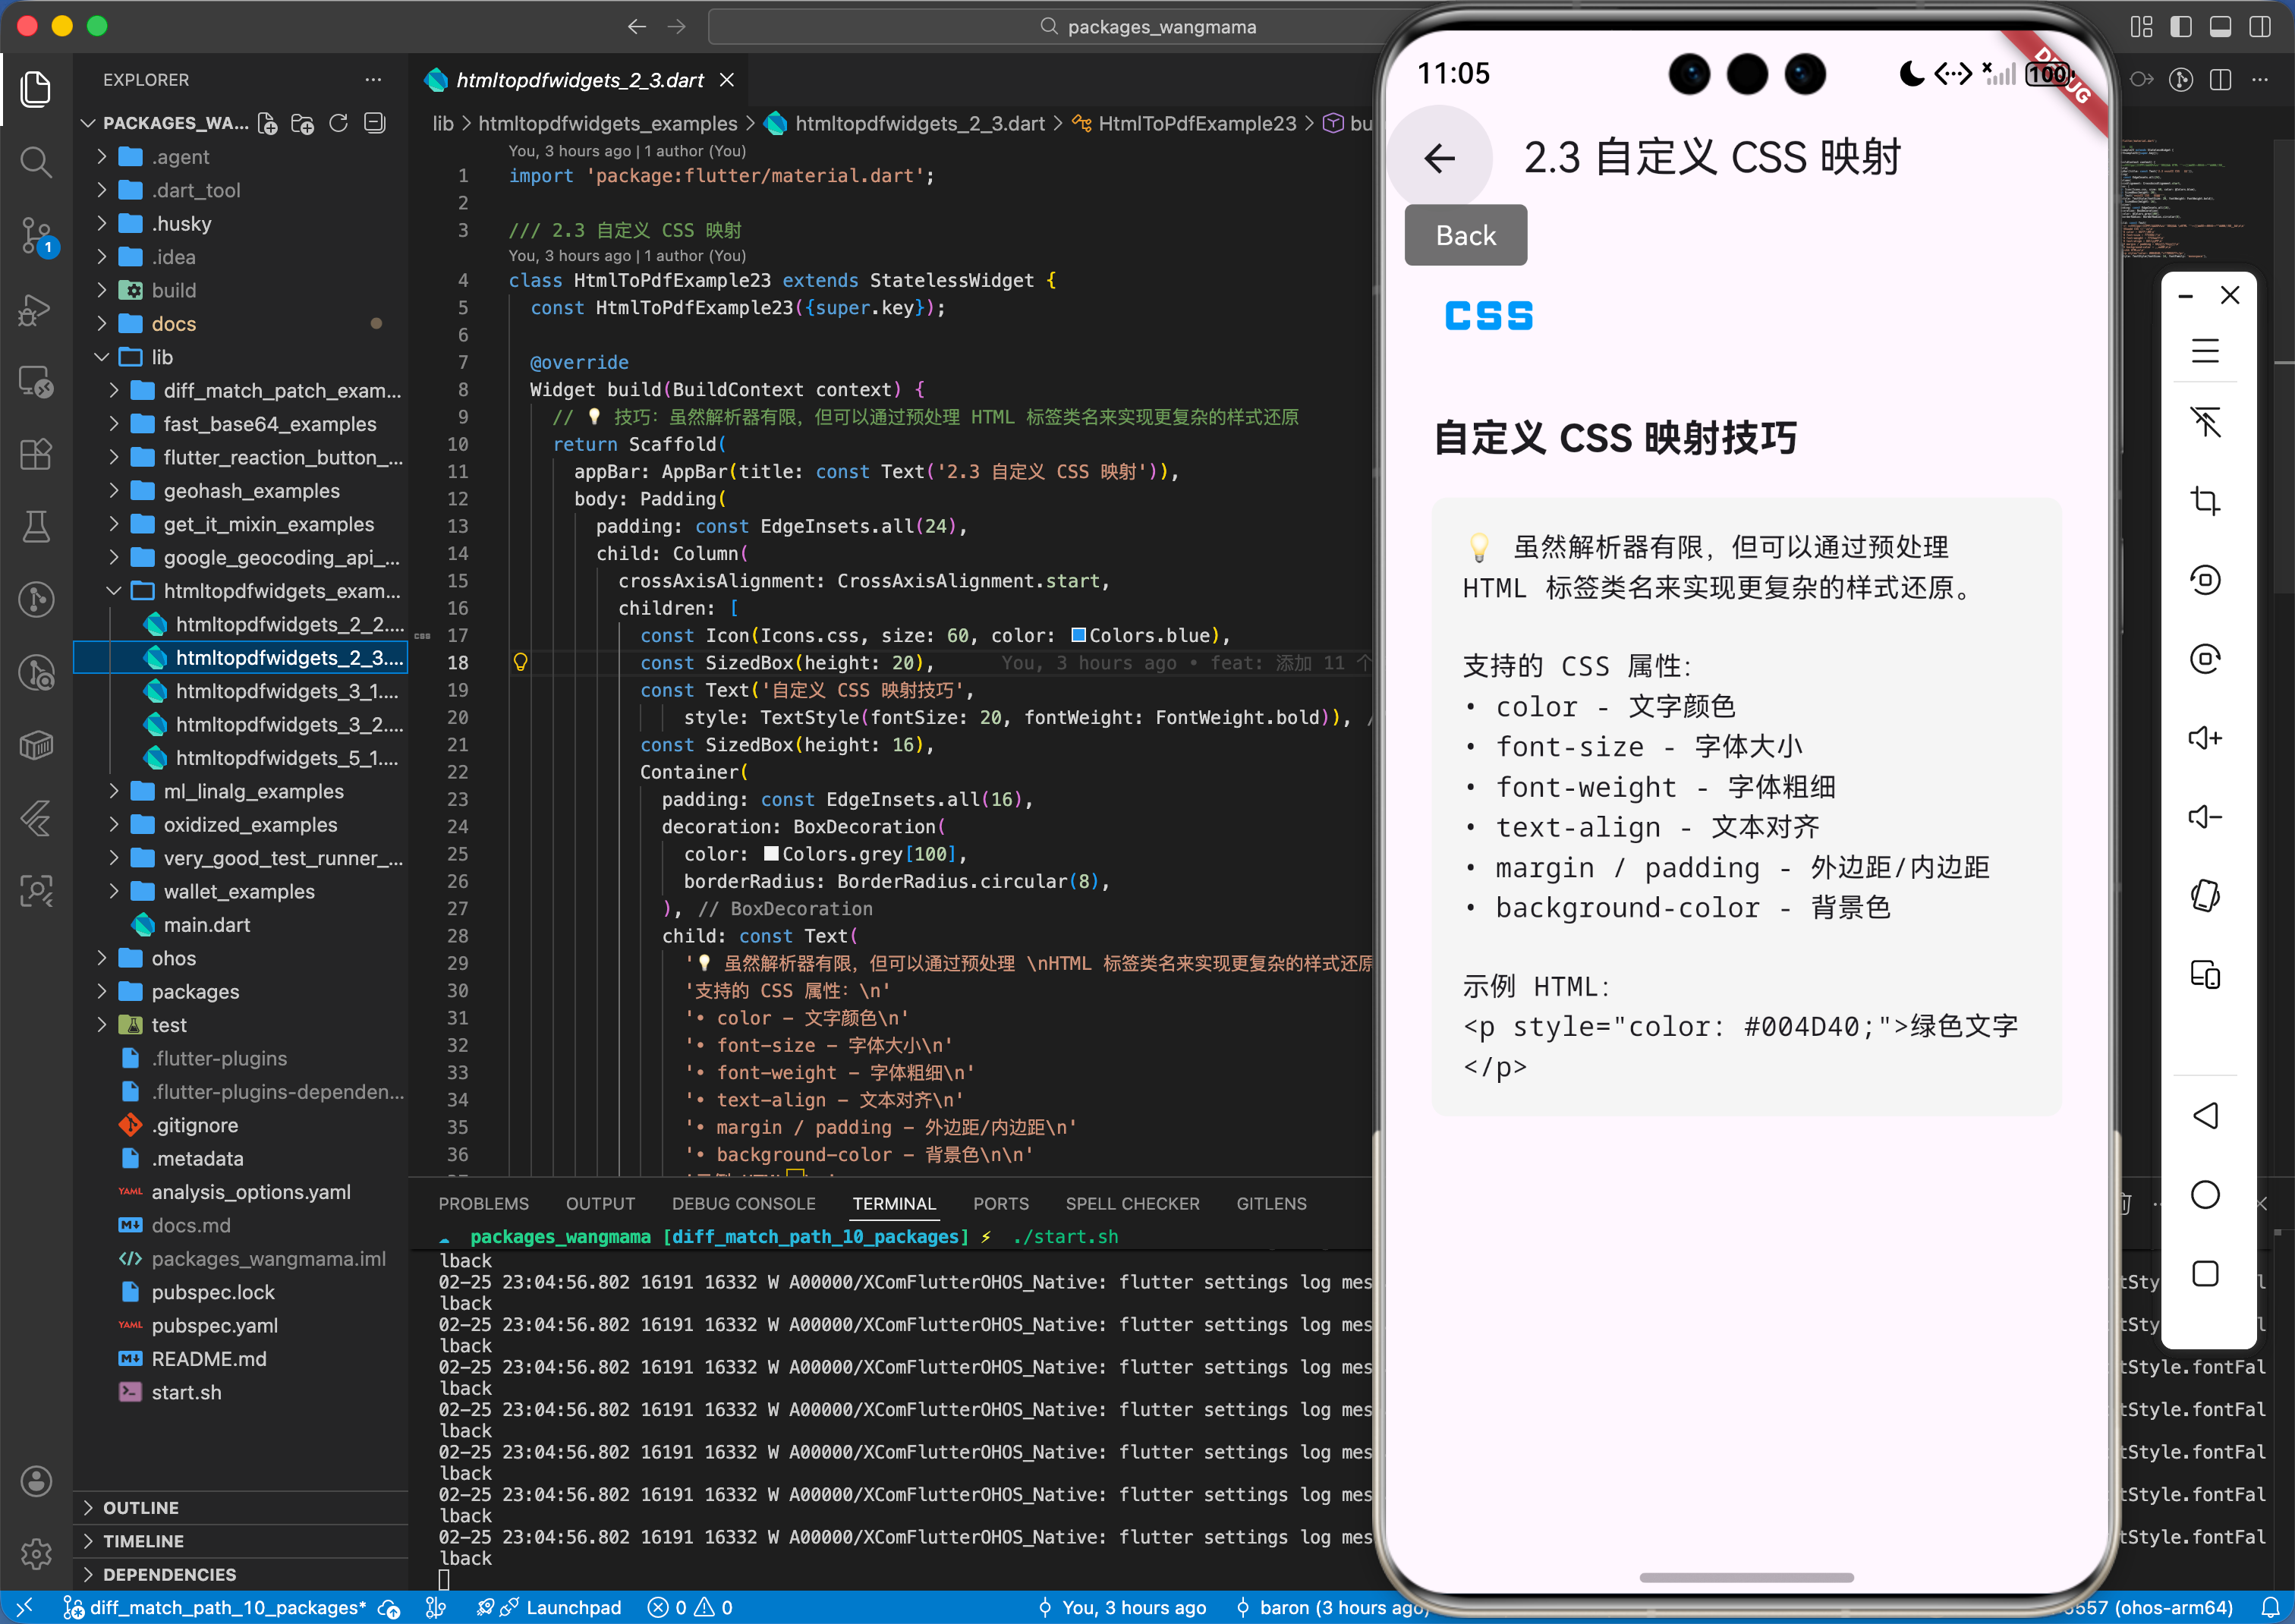Toggle the bottom panel layout button

[x=2220, y=27]
